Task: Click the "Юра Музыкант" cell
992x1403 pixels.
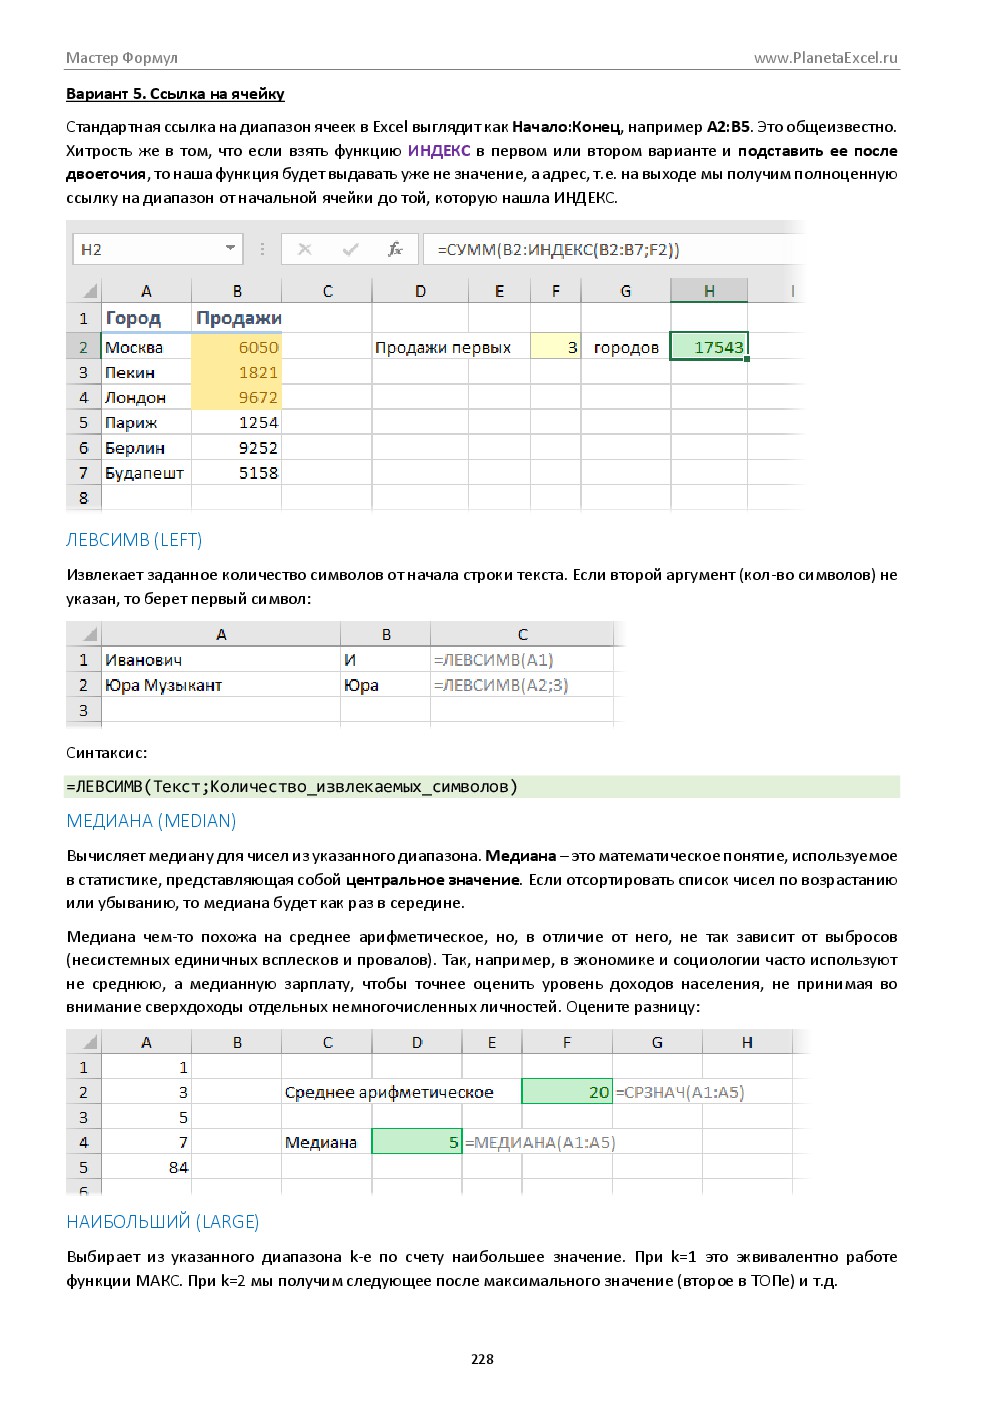Action: 221,685
